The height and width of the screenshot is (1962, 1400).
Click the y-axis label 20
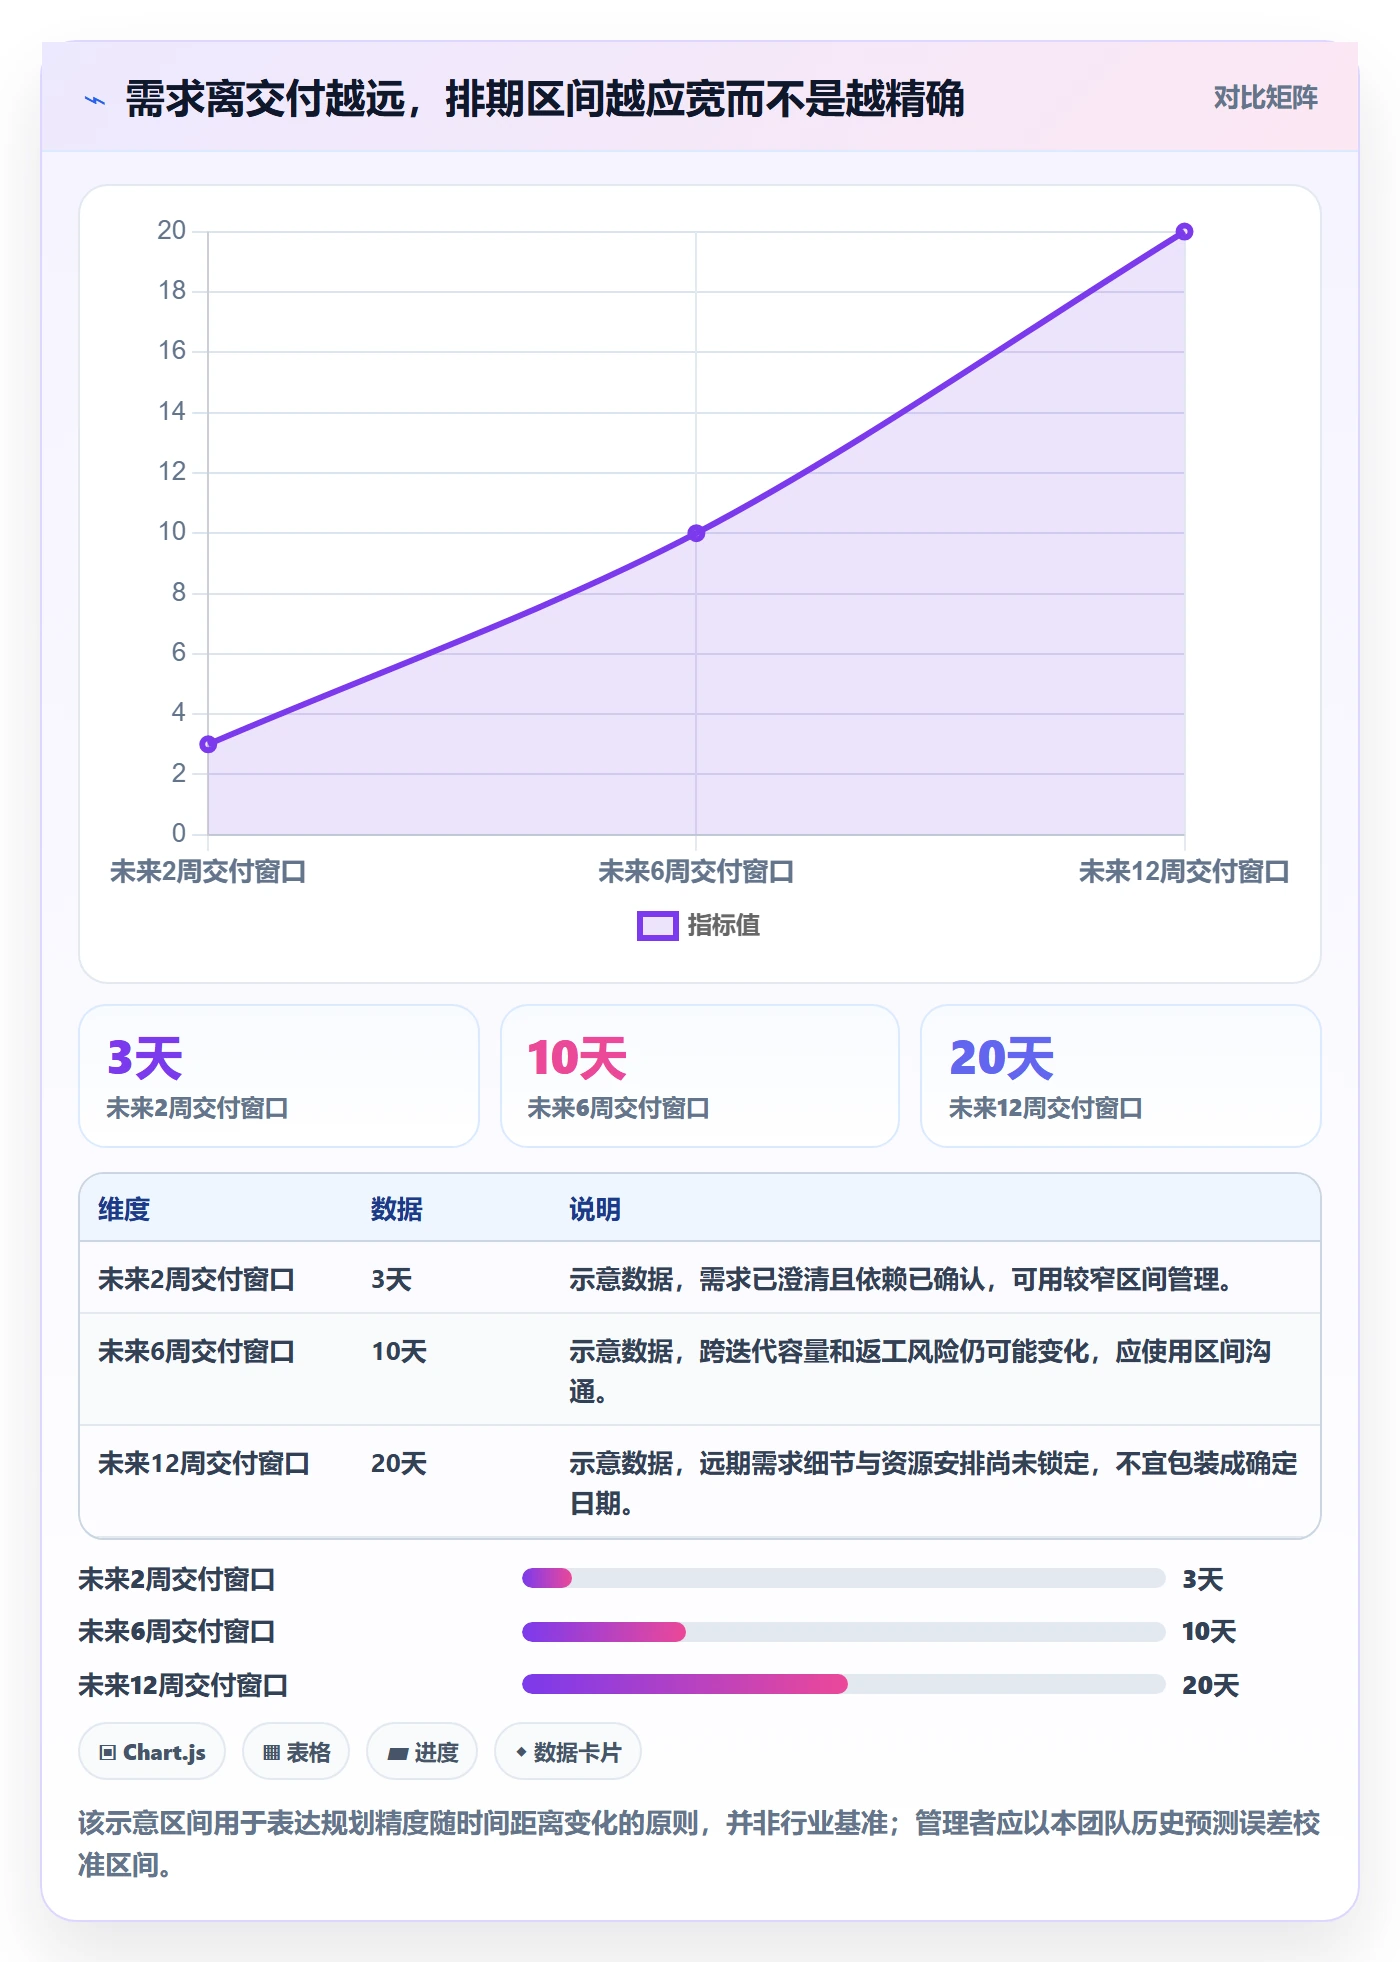(172, 231)
